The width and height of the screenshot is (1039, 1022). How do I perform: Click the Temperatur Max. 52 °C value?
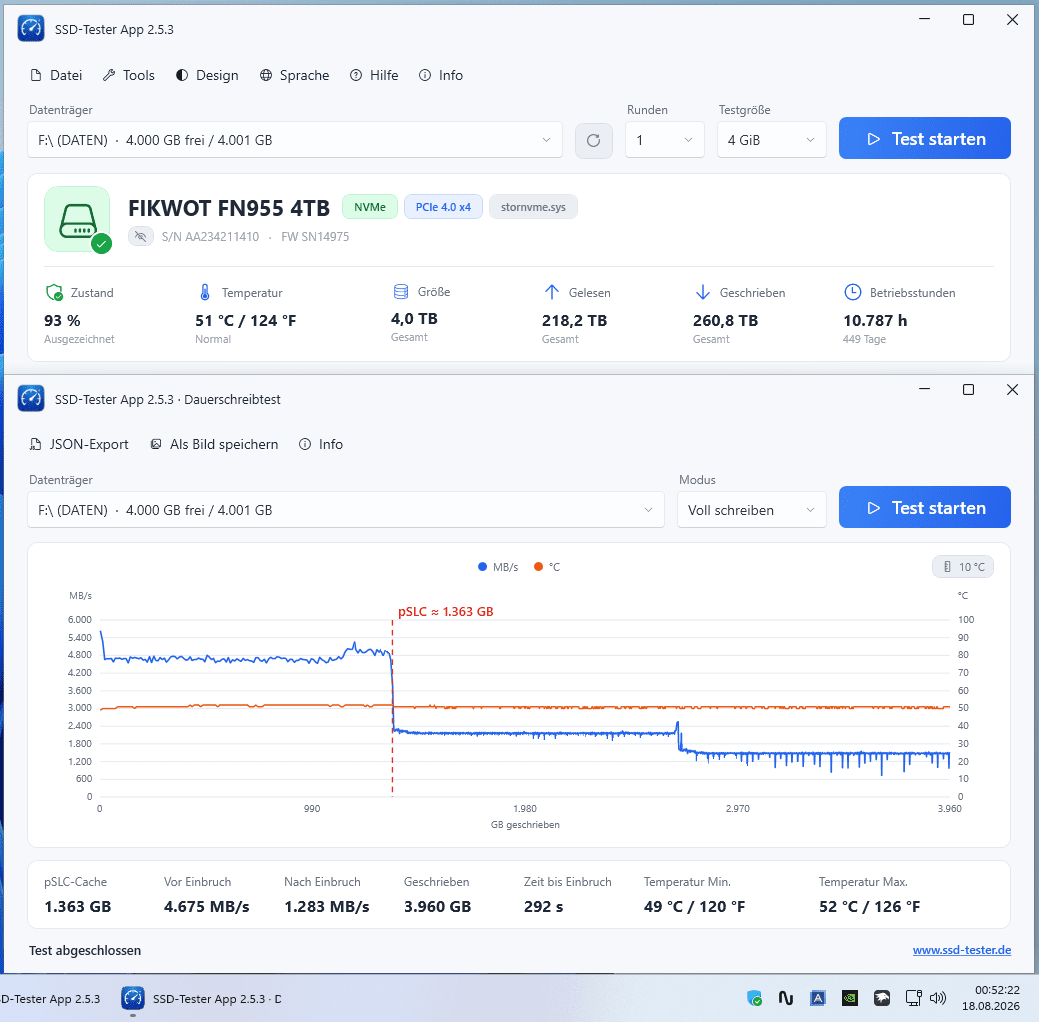[x=869, y=907]
